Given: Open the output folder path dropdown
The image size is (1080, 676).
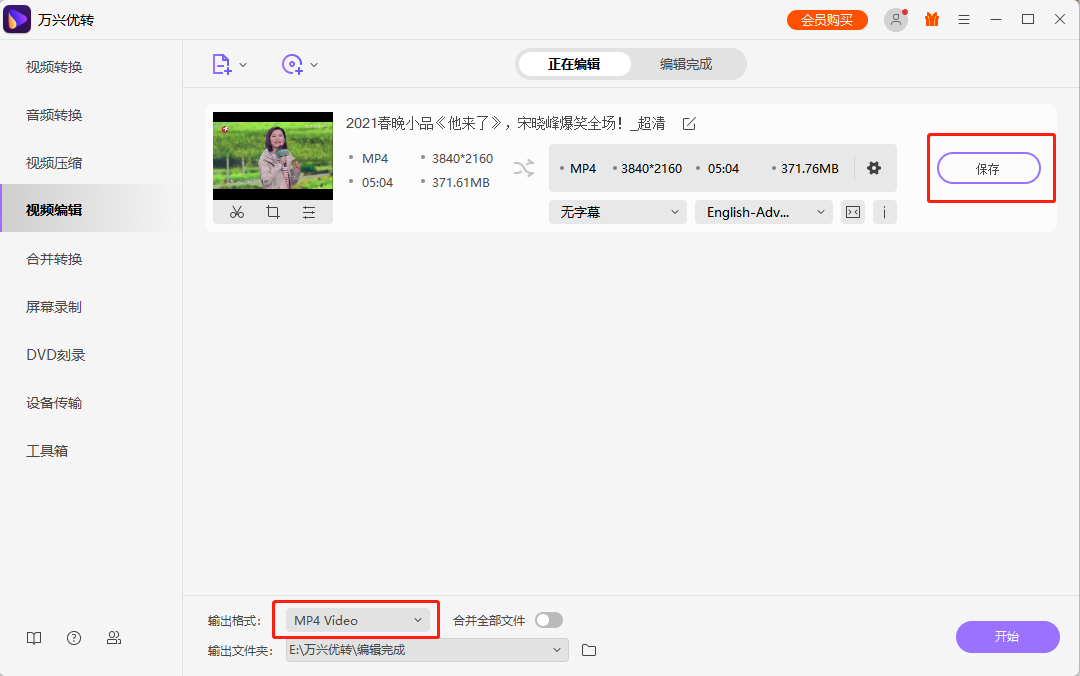Looking at the screenshot, I should (x=427, y=650).
